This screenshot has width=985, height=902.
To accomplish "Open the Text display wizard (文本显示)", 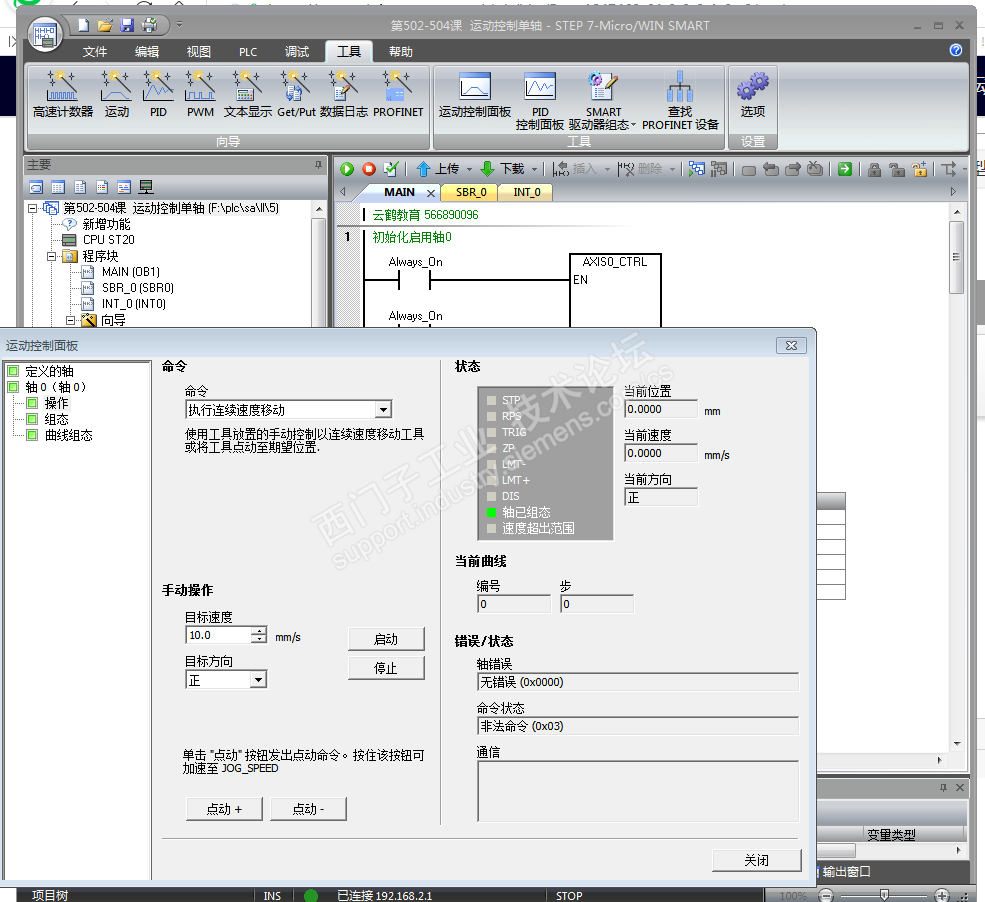I will (248, 94).
